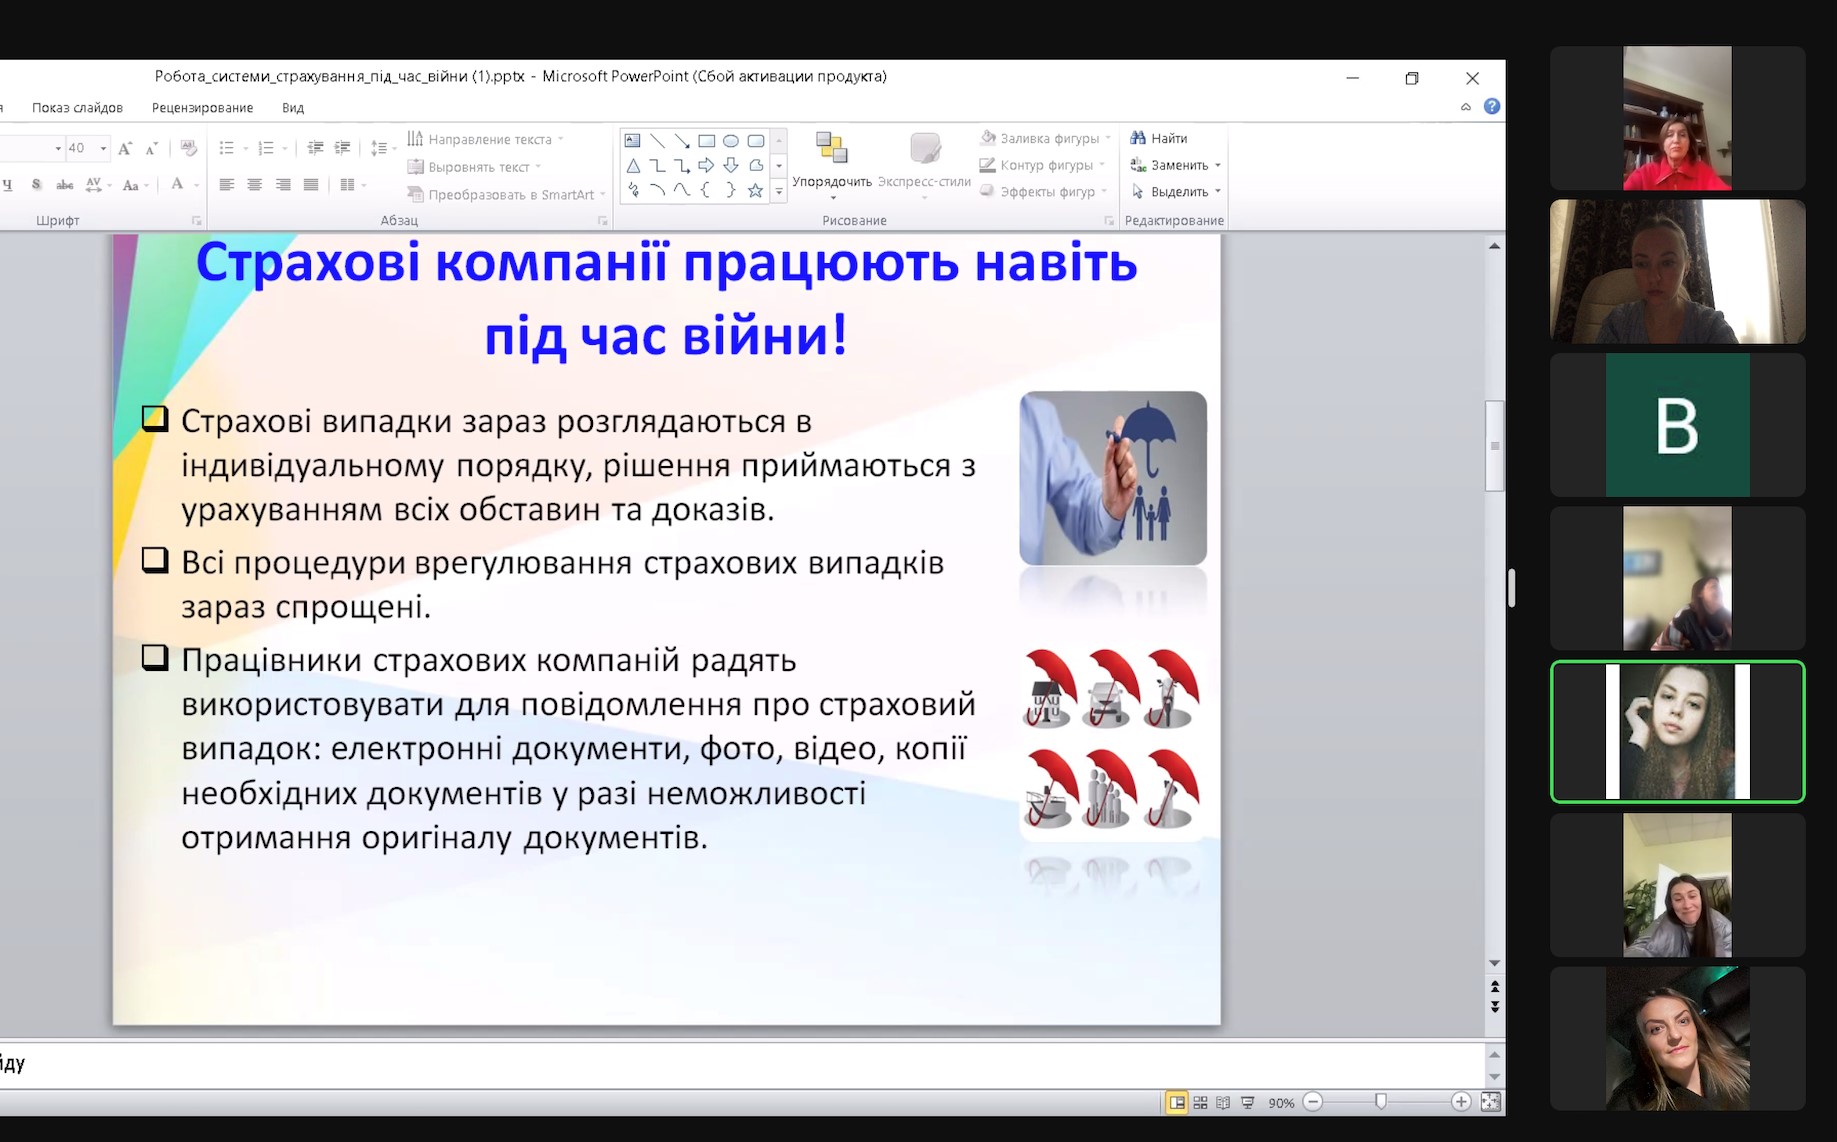Click the center text alignment icon

(255, 185)
